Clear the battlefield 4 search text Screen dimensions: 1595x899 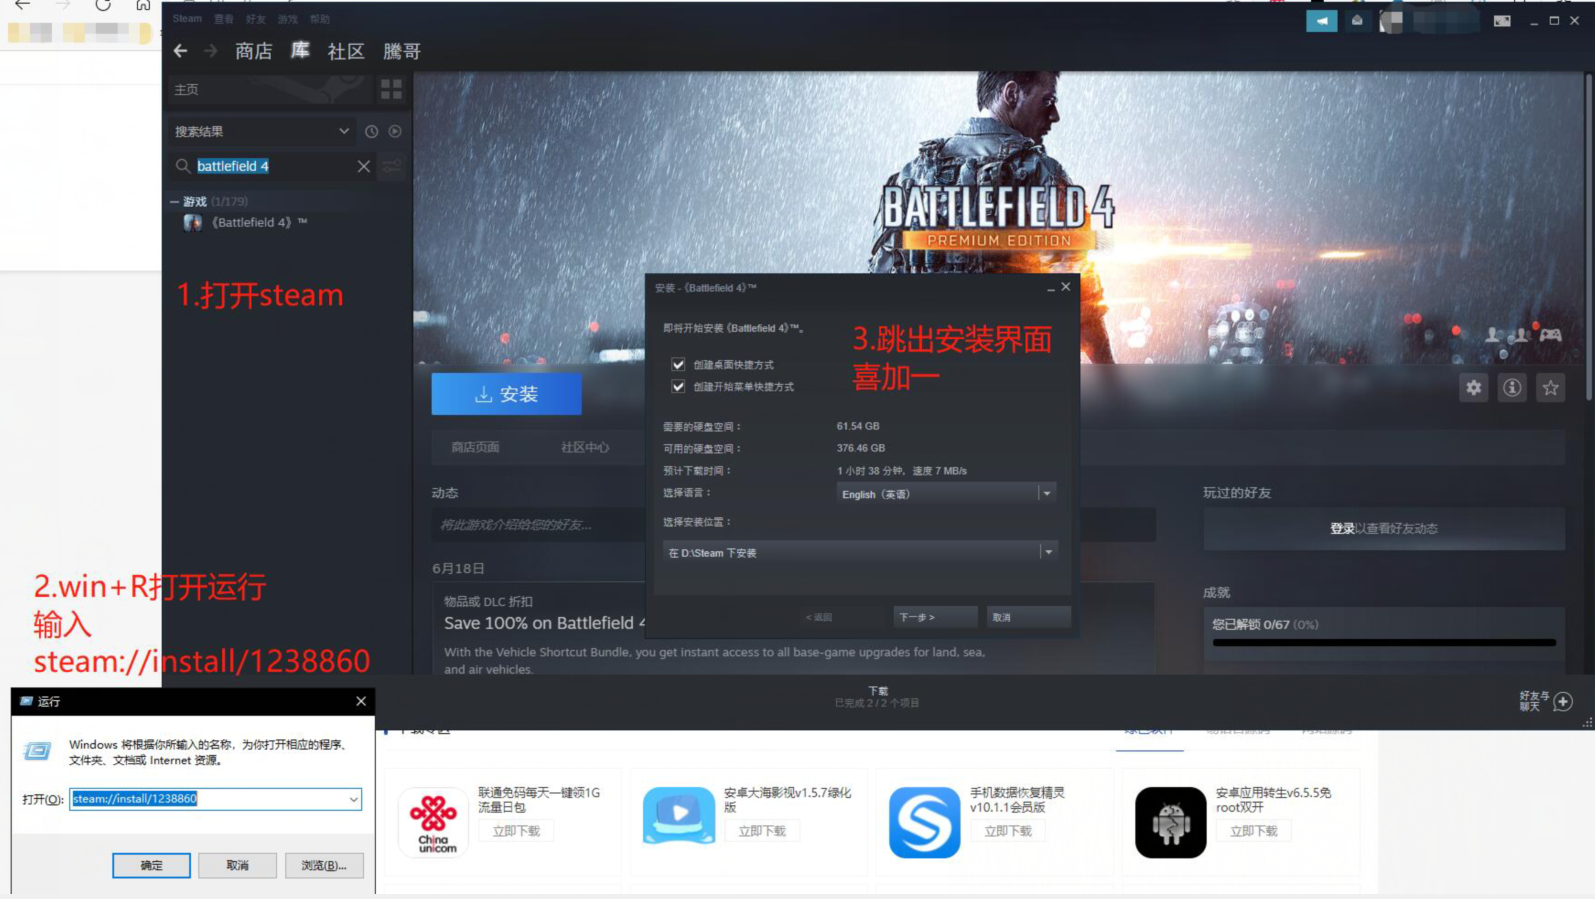[363, 166]
